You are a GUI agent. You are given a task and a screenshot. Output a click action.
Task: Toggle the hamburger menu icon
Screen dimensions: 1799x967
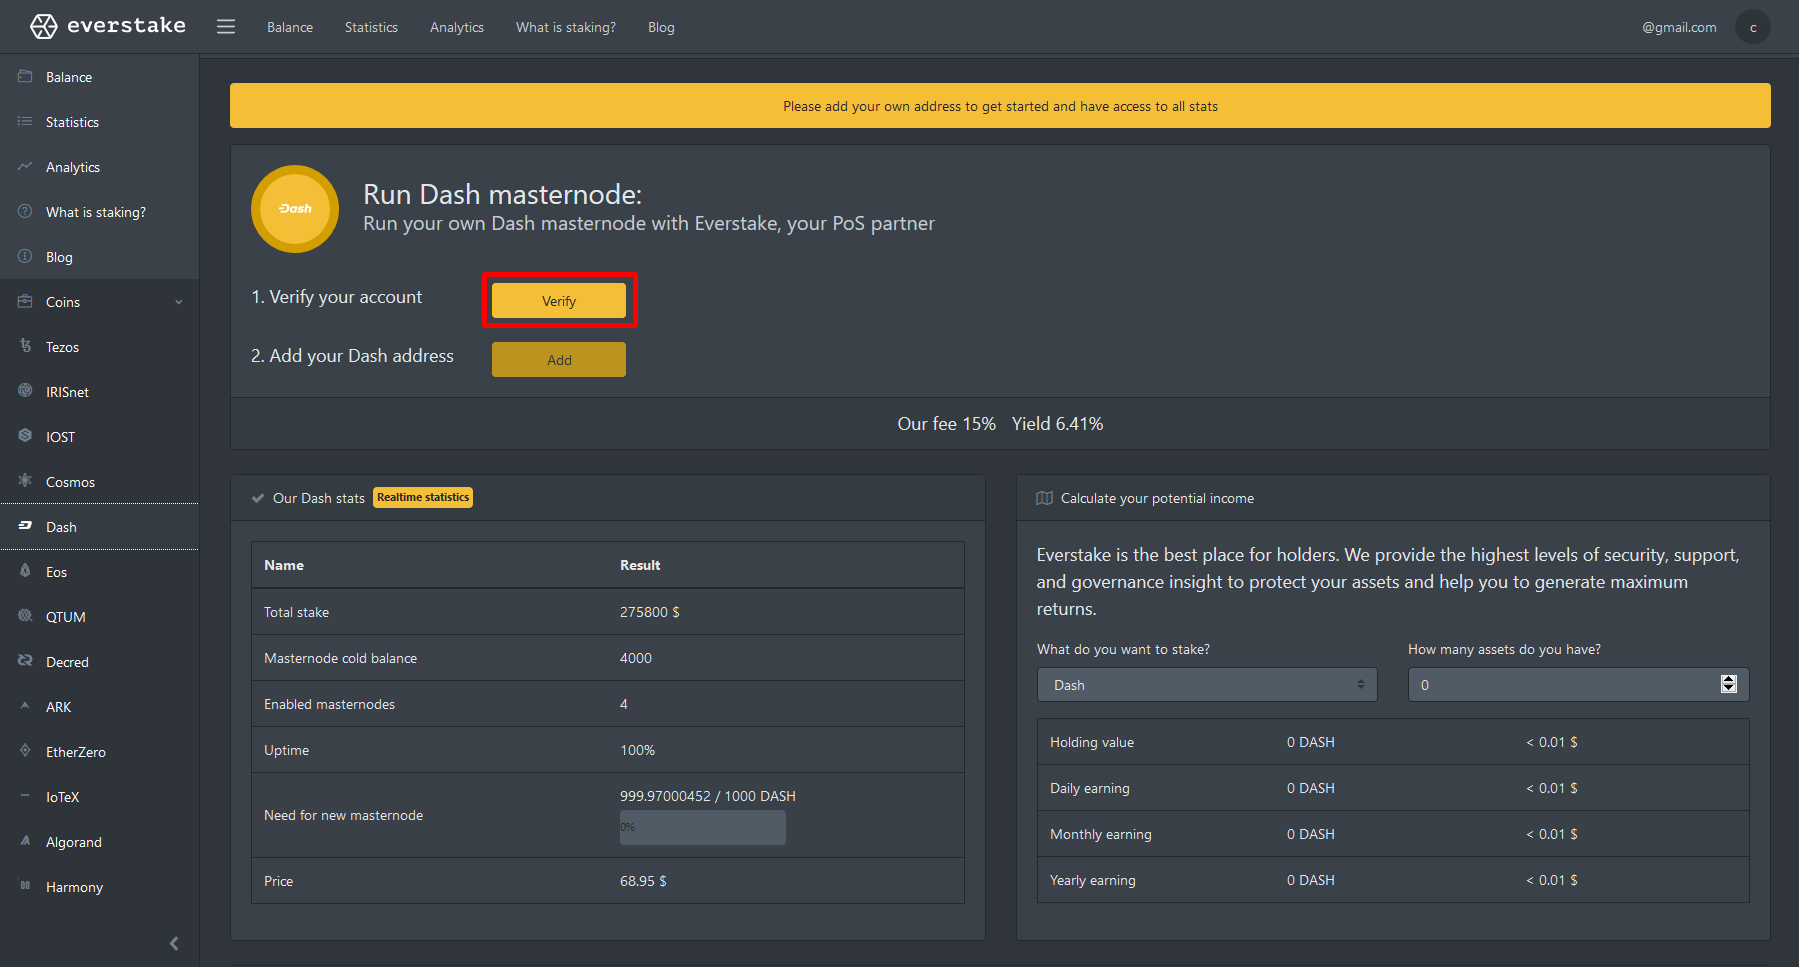(226, 27)
